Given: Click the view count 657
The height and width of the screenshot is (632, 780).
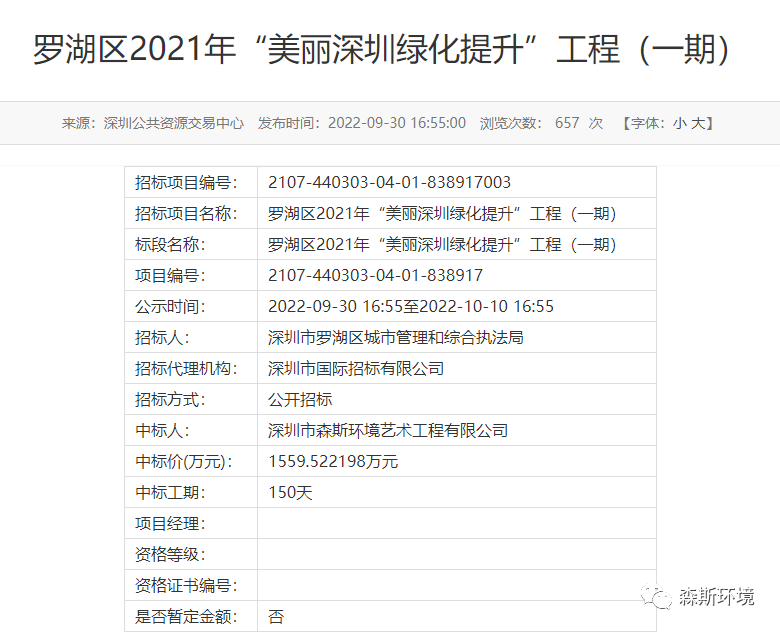Looking at the screenshot, I should pyautogui.click(x=567, y=123).
